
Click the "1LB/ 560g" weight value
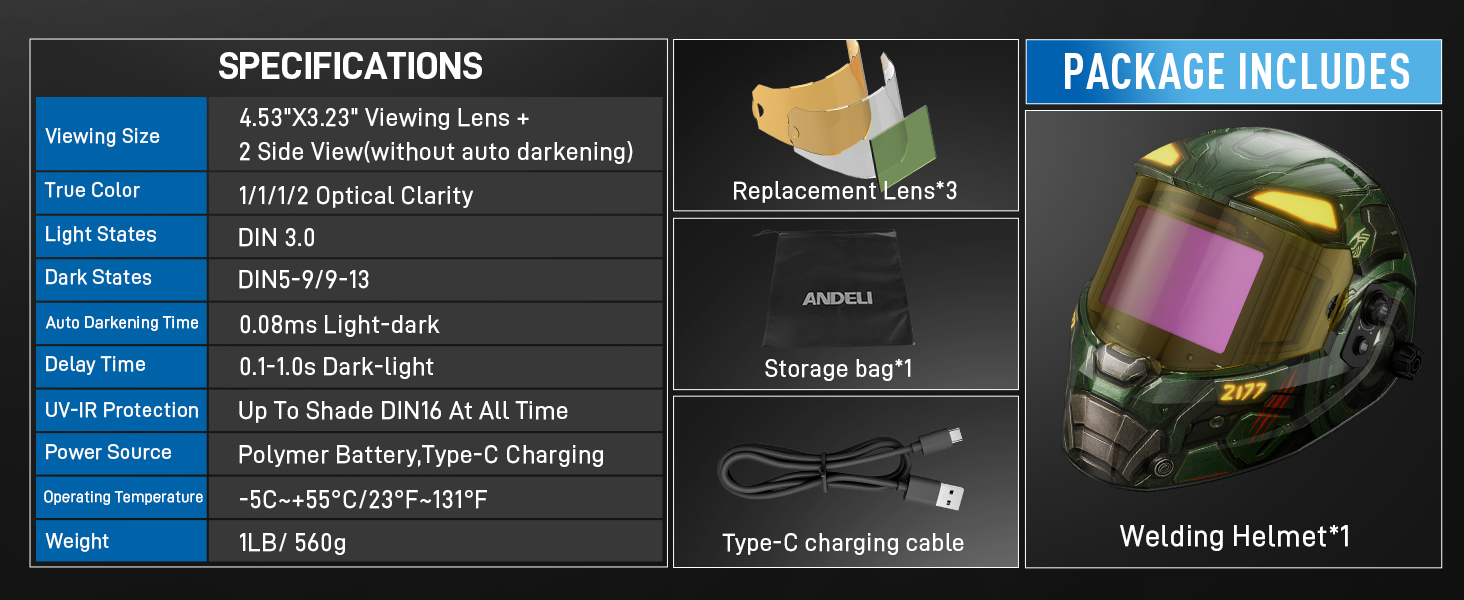click(292, 542)
